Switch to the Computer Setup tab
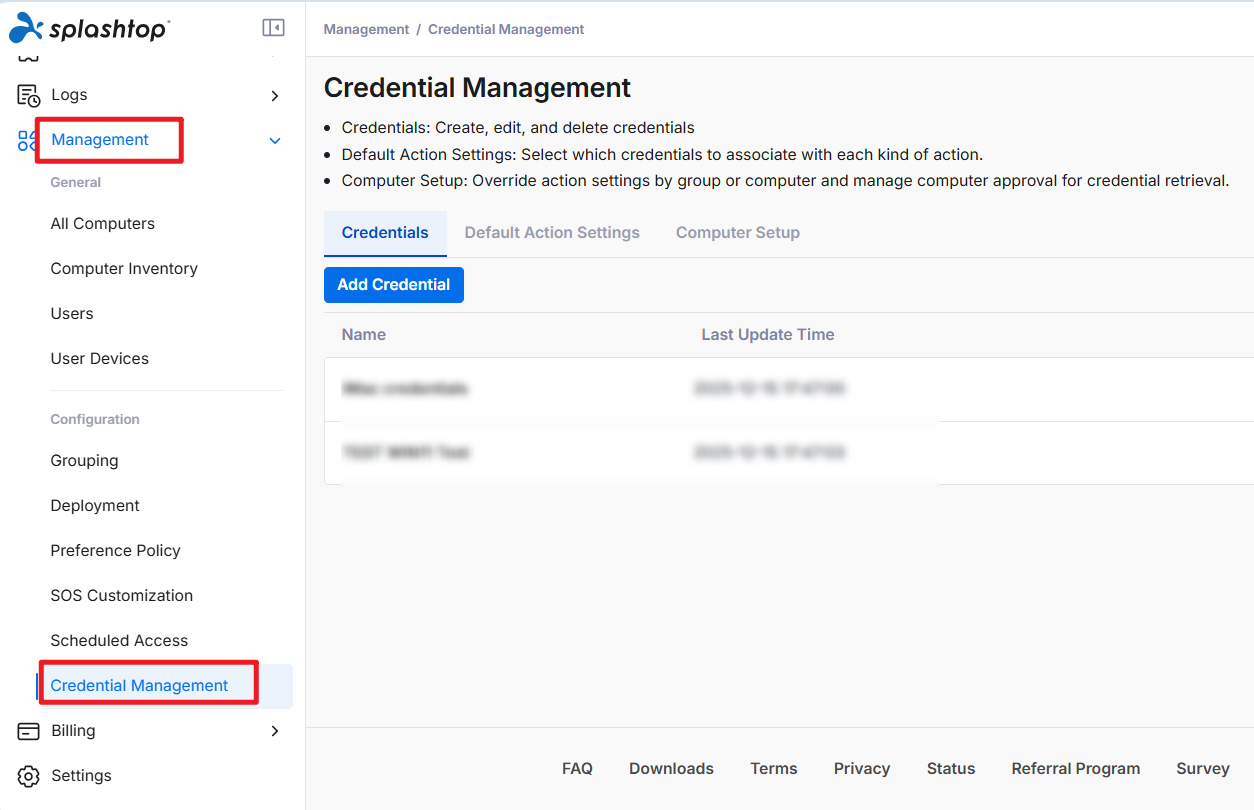This screenshot has height=810, width=1254. click(x=738, y=233)
